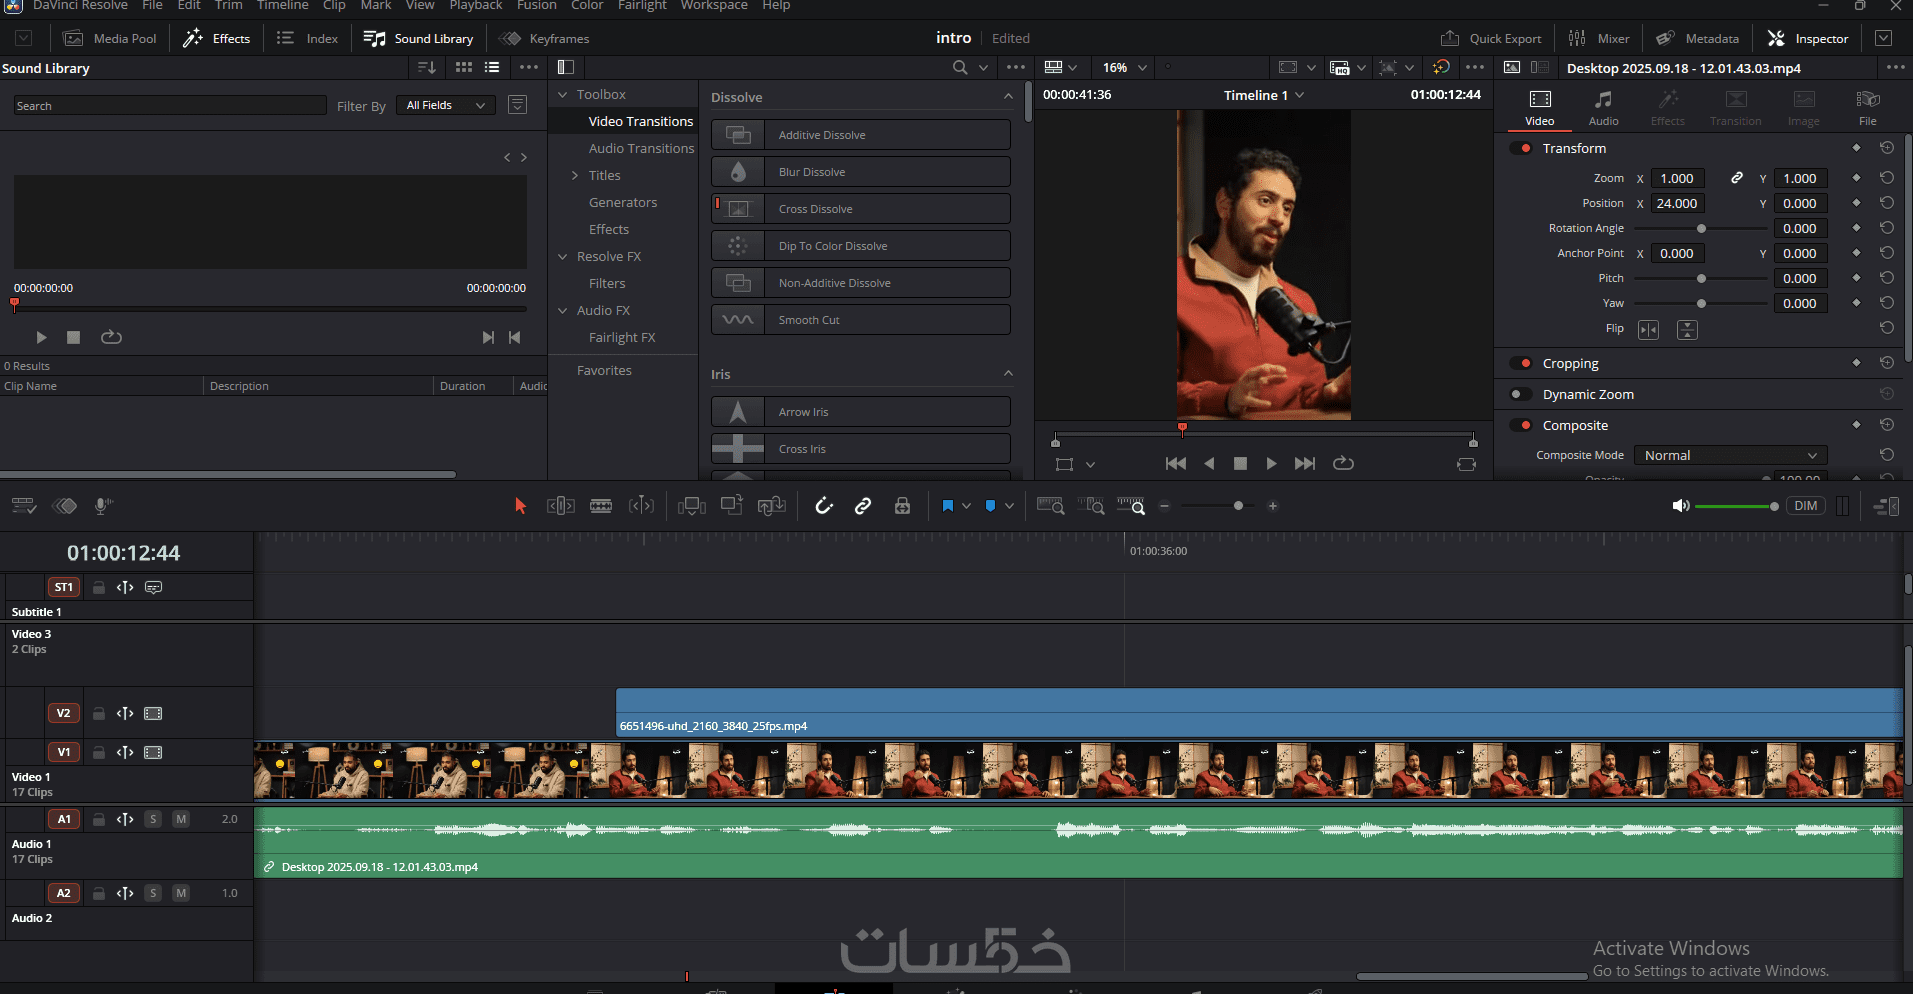Image resolution: width=1913 pixels, height=994 pixels.
Task: Open the Workspace menu
Action: tap(714, 6)
